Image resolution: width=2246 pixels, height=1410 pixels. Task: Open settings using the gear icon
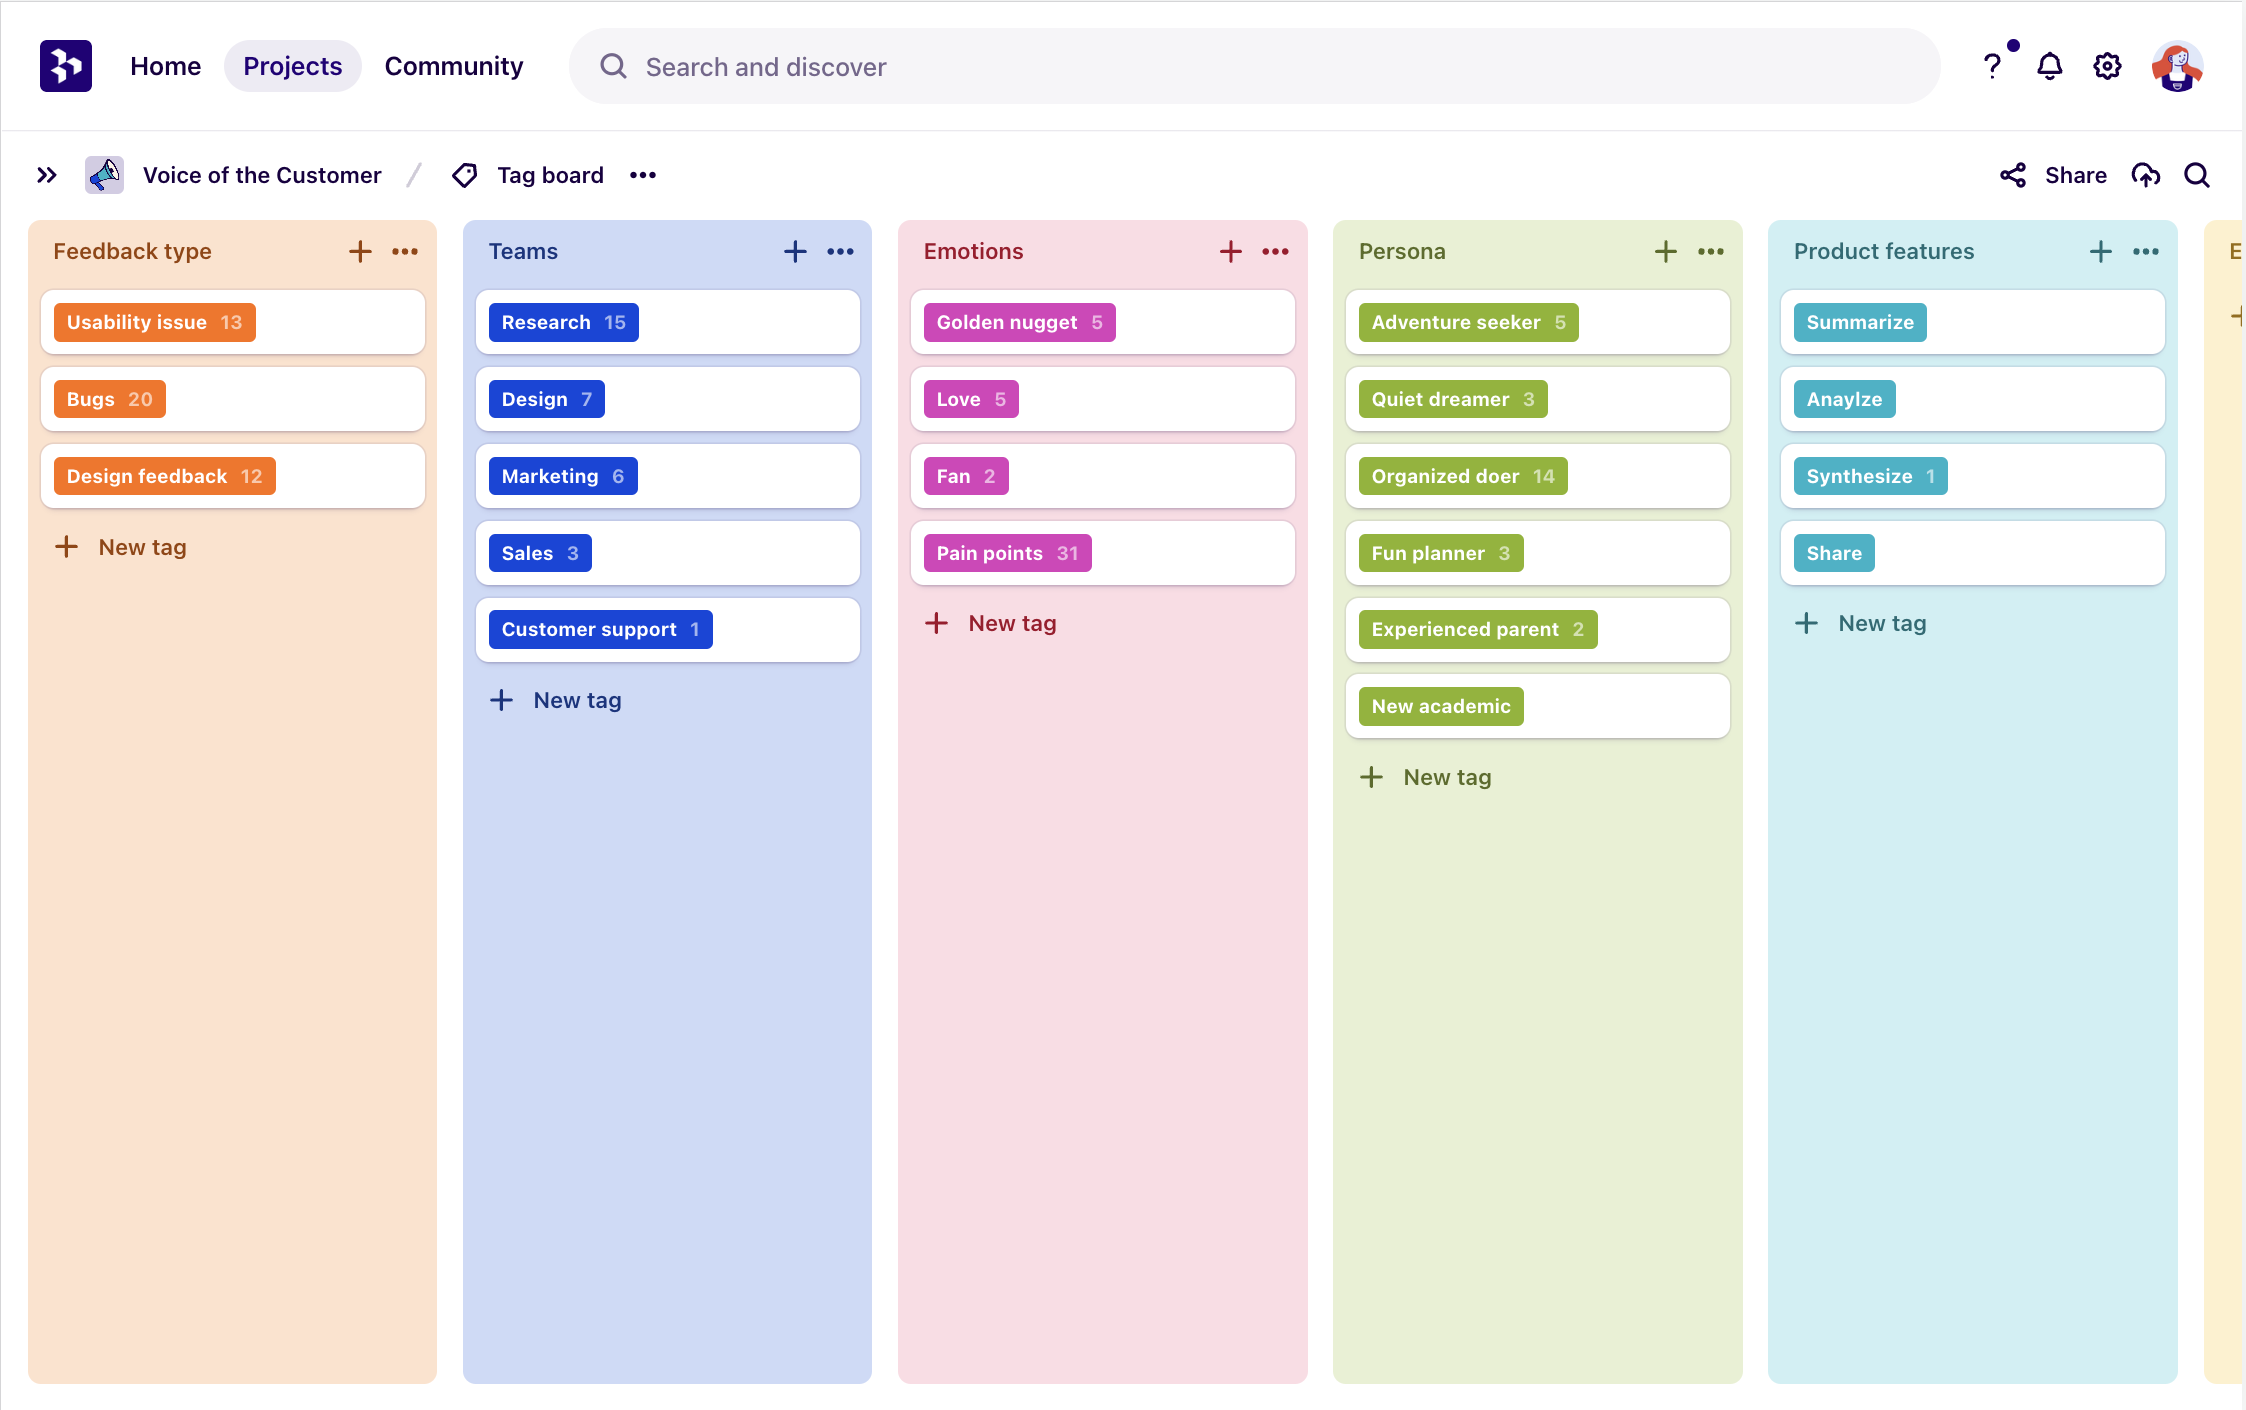(x=2107, y=66)
